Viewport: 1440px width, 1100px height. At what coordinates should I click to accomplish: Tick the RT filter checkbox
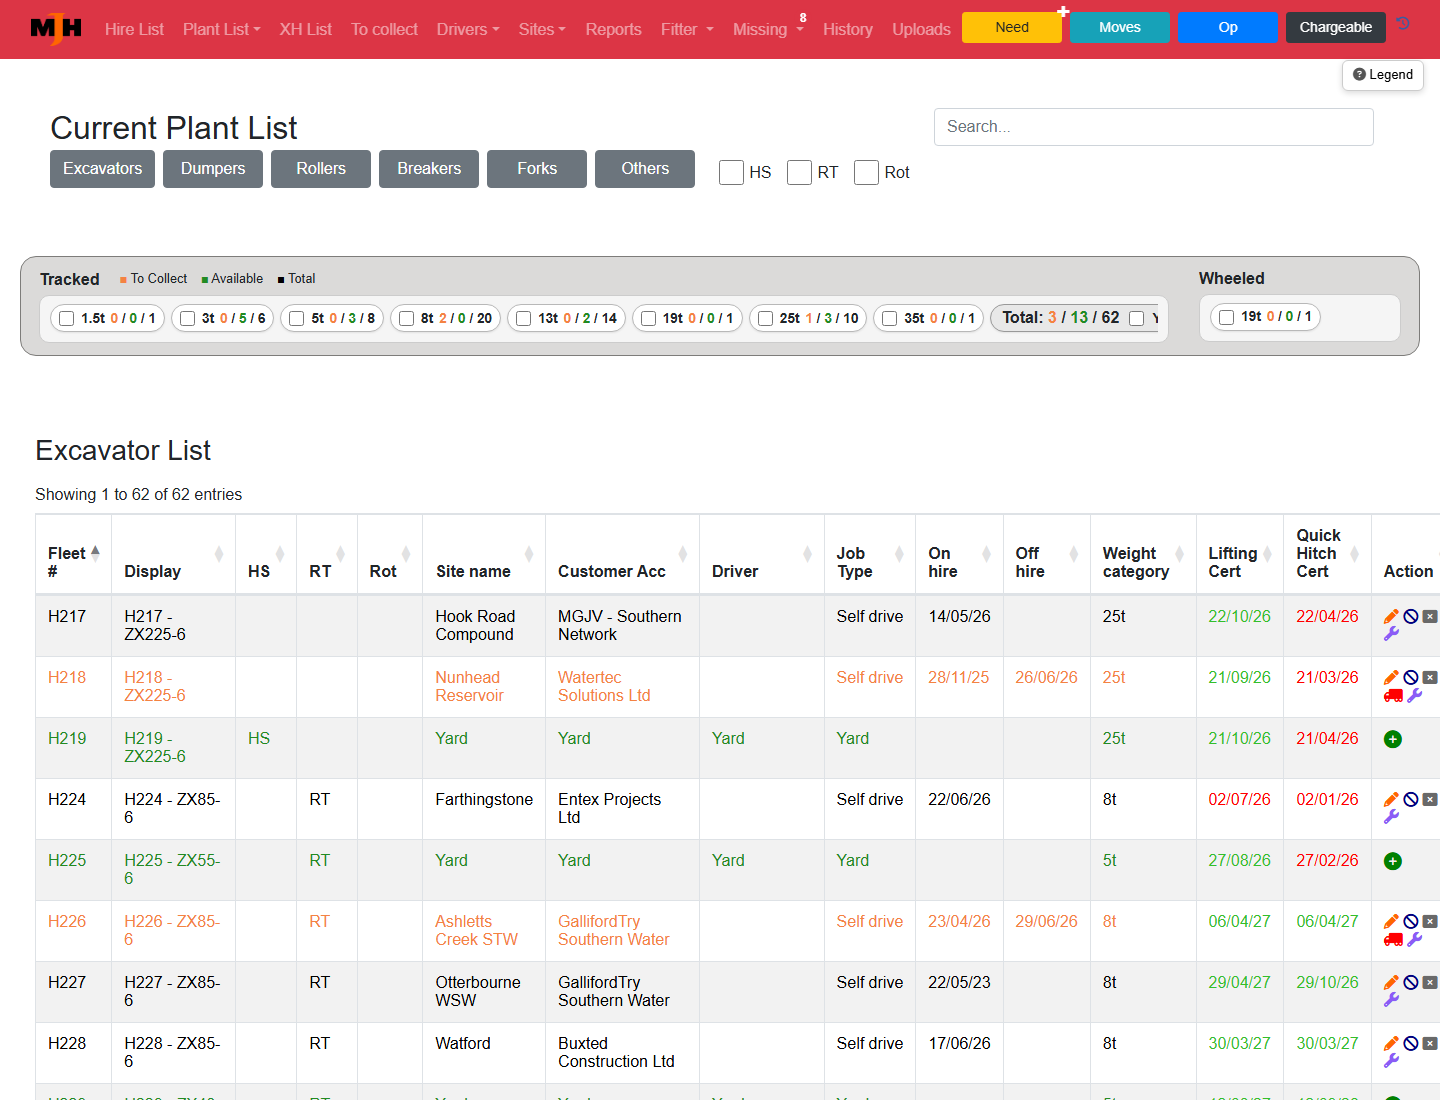tap(799, 172)
